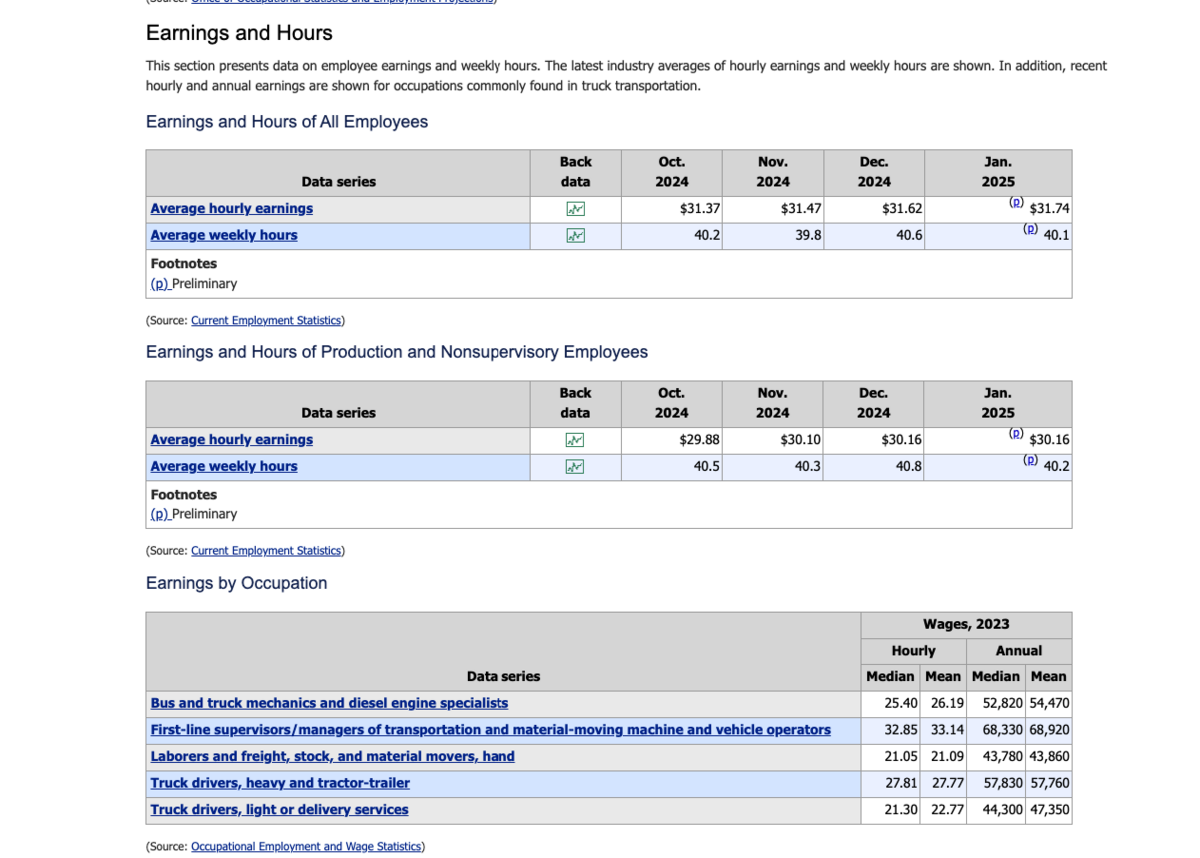This screenshot has width=1200, height=858.
Task: Click Average hourly earnings link in All Employees table
Action: coord(231,209)
